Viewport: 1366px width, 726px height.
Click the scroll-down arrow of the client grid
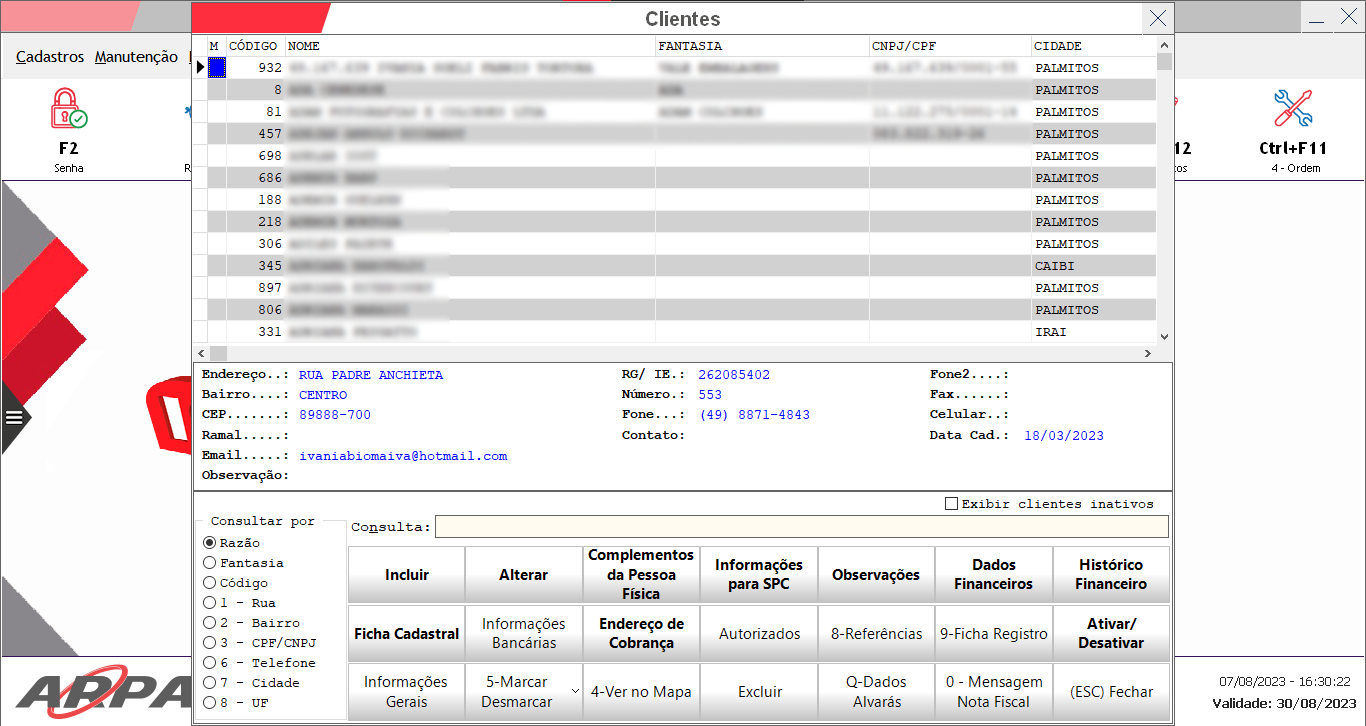click(x=1164, y=338)
